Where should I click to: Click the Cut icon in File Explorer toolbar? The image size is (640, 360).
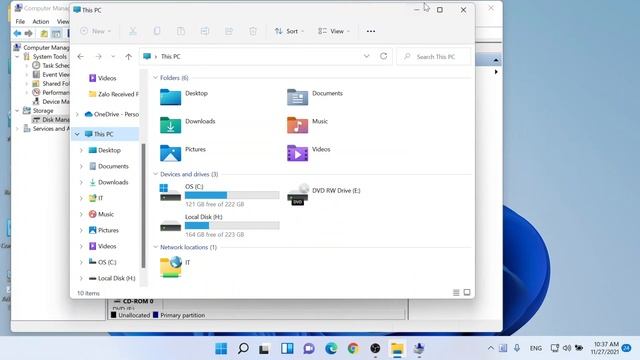click(133, 31)
